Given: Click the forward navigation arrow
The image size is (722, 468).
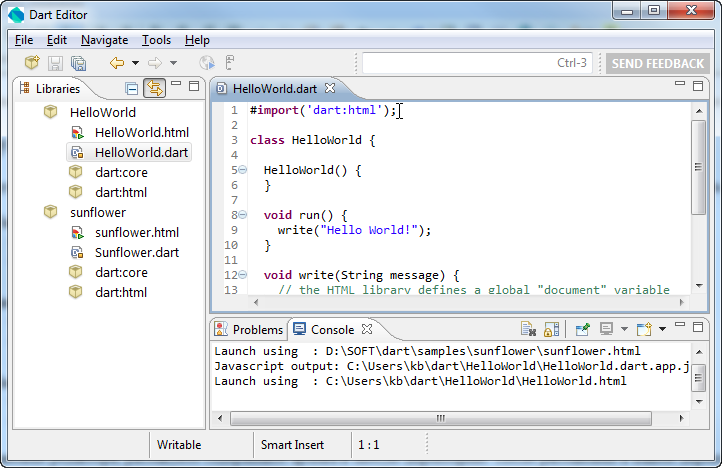Looking at the screenshot, I should pos(155,63).
